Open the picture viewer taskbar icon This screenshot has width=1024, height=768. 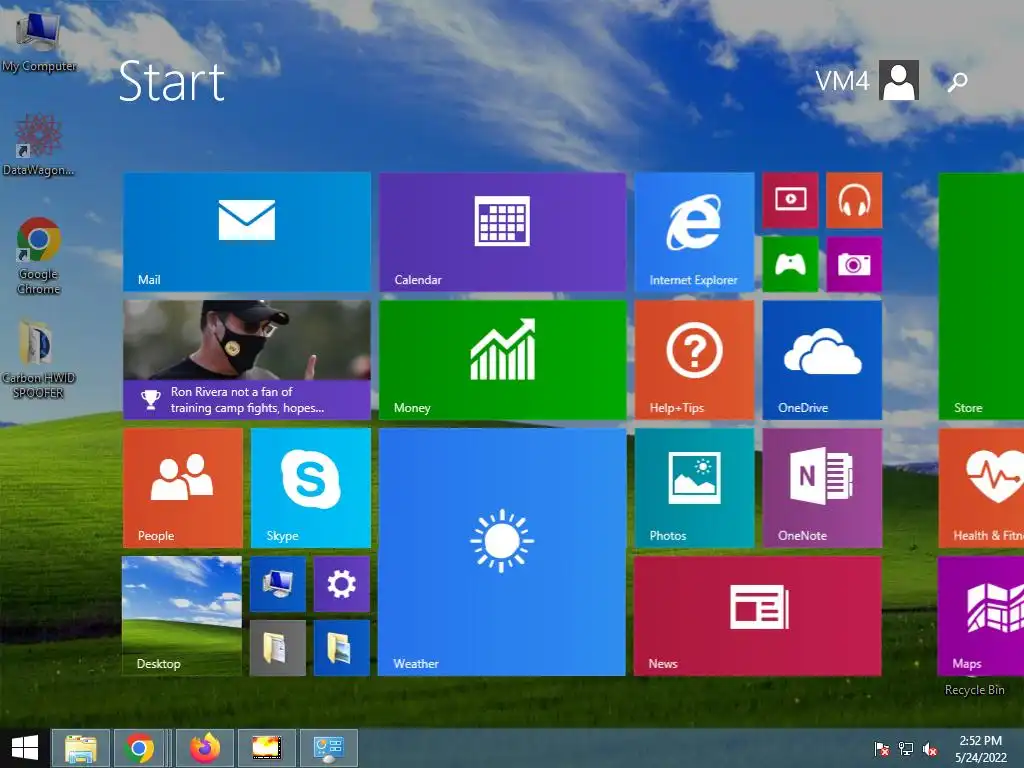pyautogui.click(x=267, y=748)
